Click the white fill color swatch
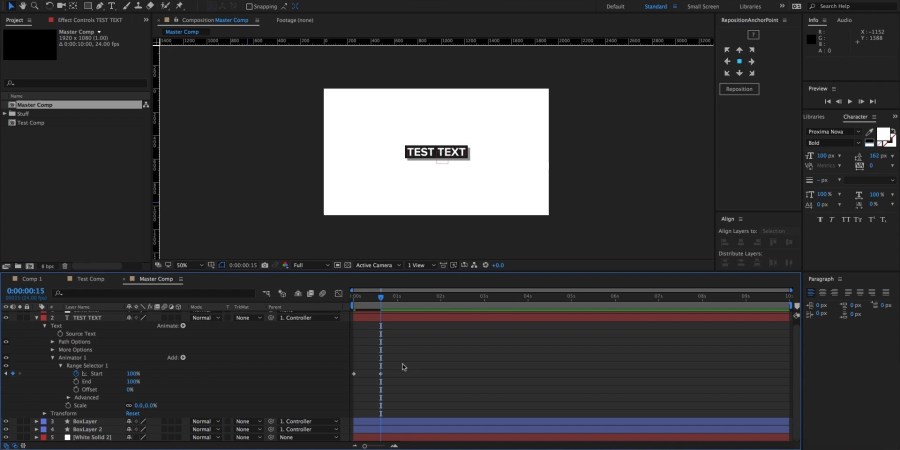This screenshot has width=900, height=450. 883,134
